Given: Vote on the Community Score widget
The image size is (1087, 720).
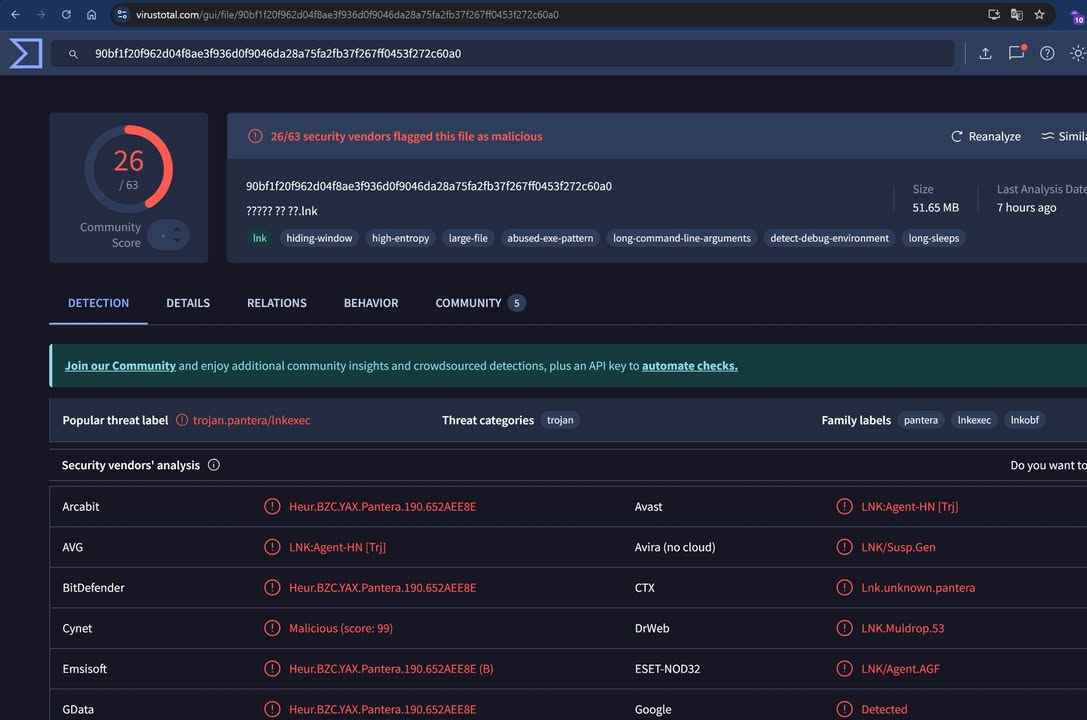Looking at the screenshot, I should 168,235.
